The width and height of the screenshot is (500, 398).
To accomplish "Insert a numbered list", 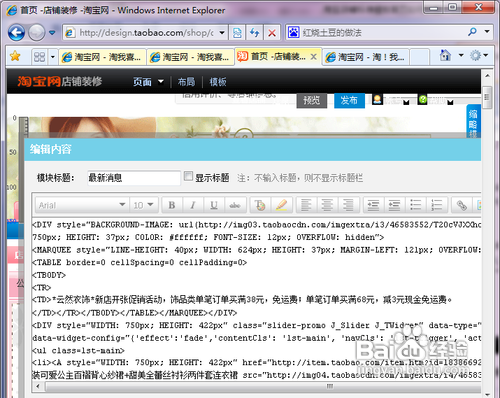I will point(437,205).
